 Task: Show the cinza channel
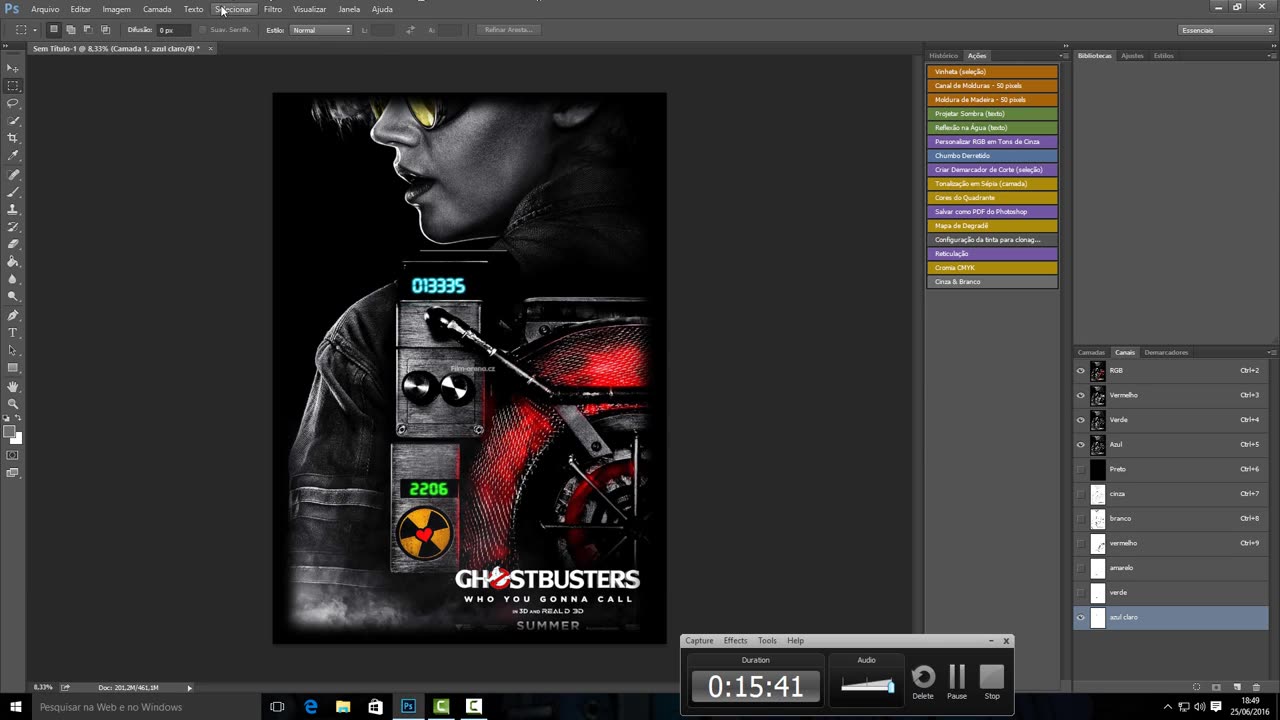1080,494
